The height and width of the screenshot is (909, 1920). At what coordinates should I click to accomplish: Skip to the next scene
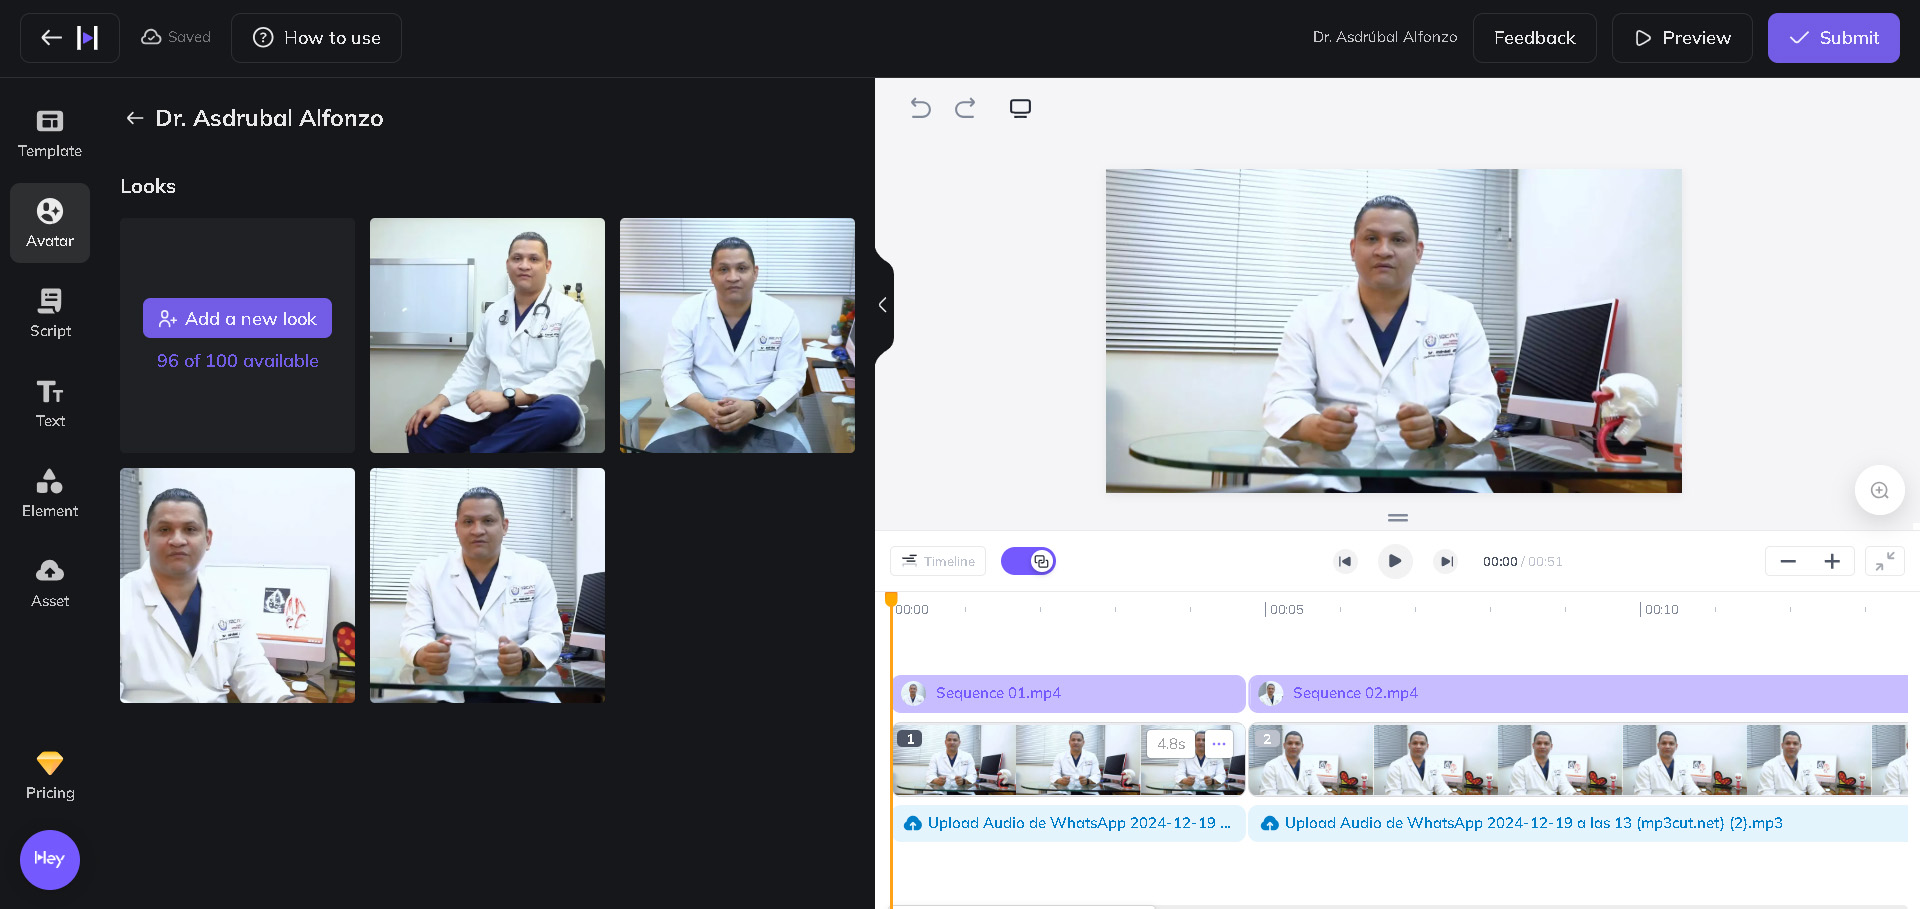1446,561
